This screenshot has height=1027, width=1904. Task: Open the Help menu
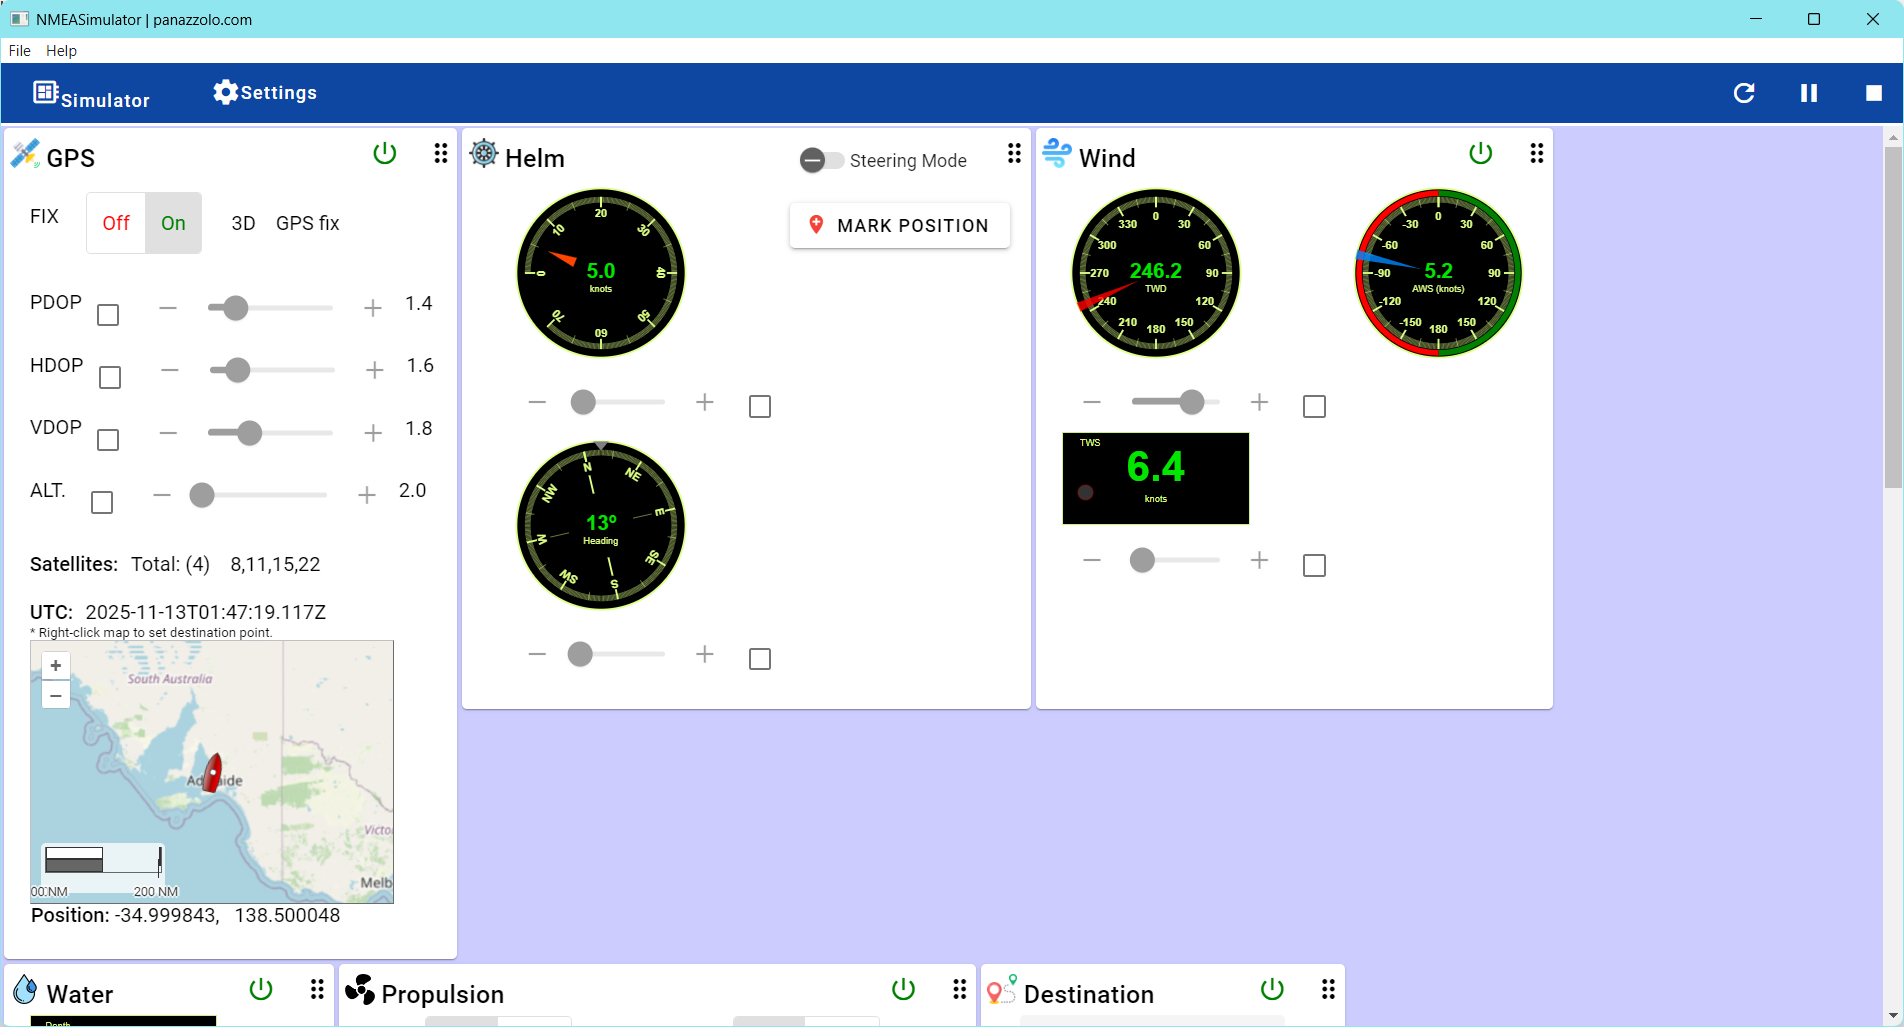coord(61,51)
